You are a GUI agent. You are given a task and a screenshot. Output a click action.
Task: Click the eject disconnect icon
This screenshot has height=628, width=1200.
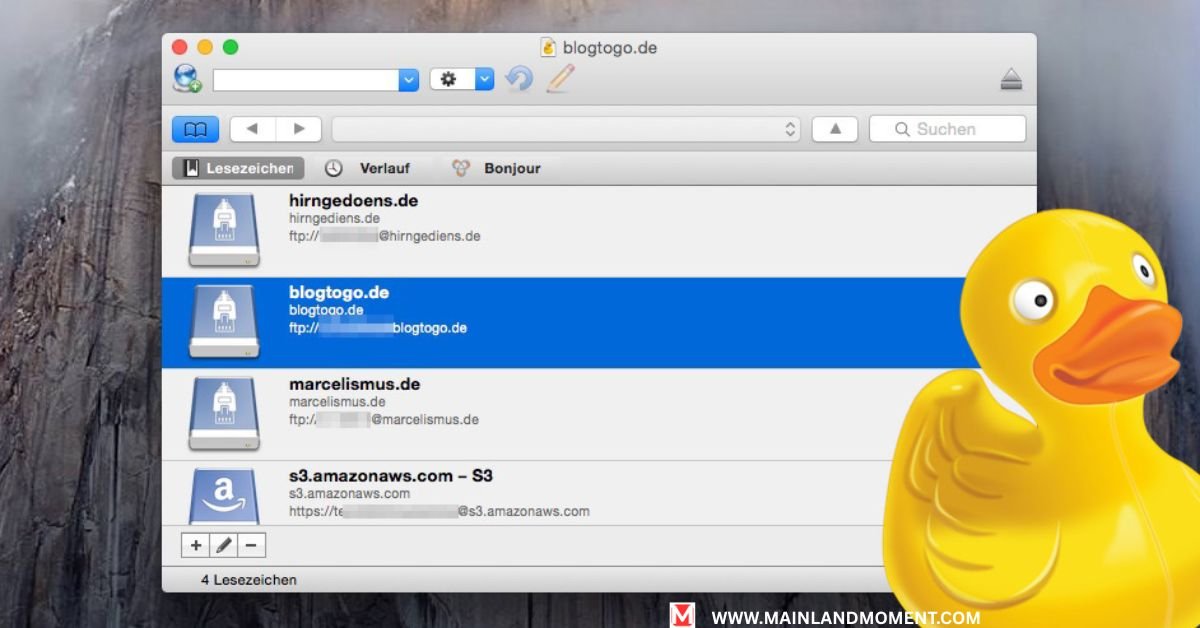[1011, 80]
